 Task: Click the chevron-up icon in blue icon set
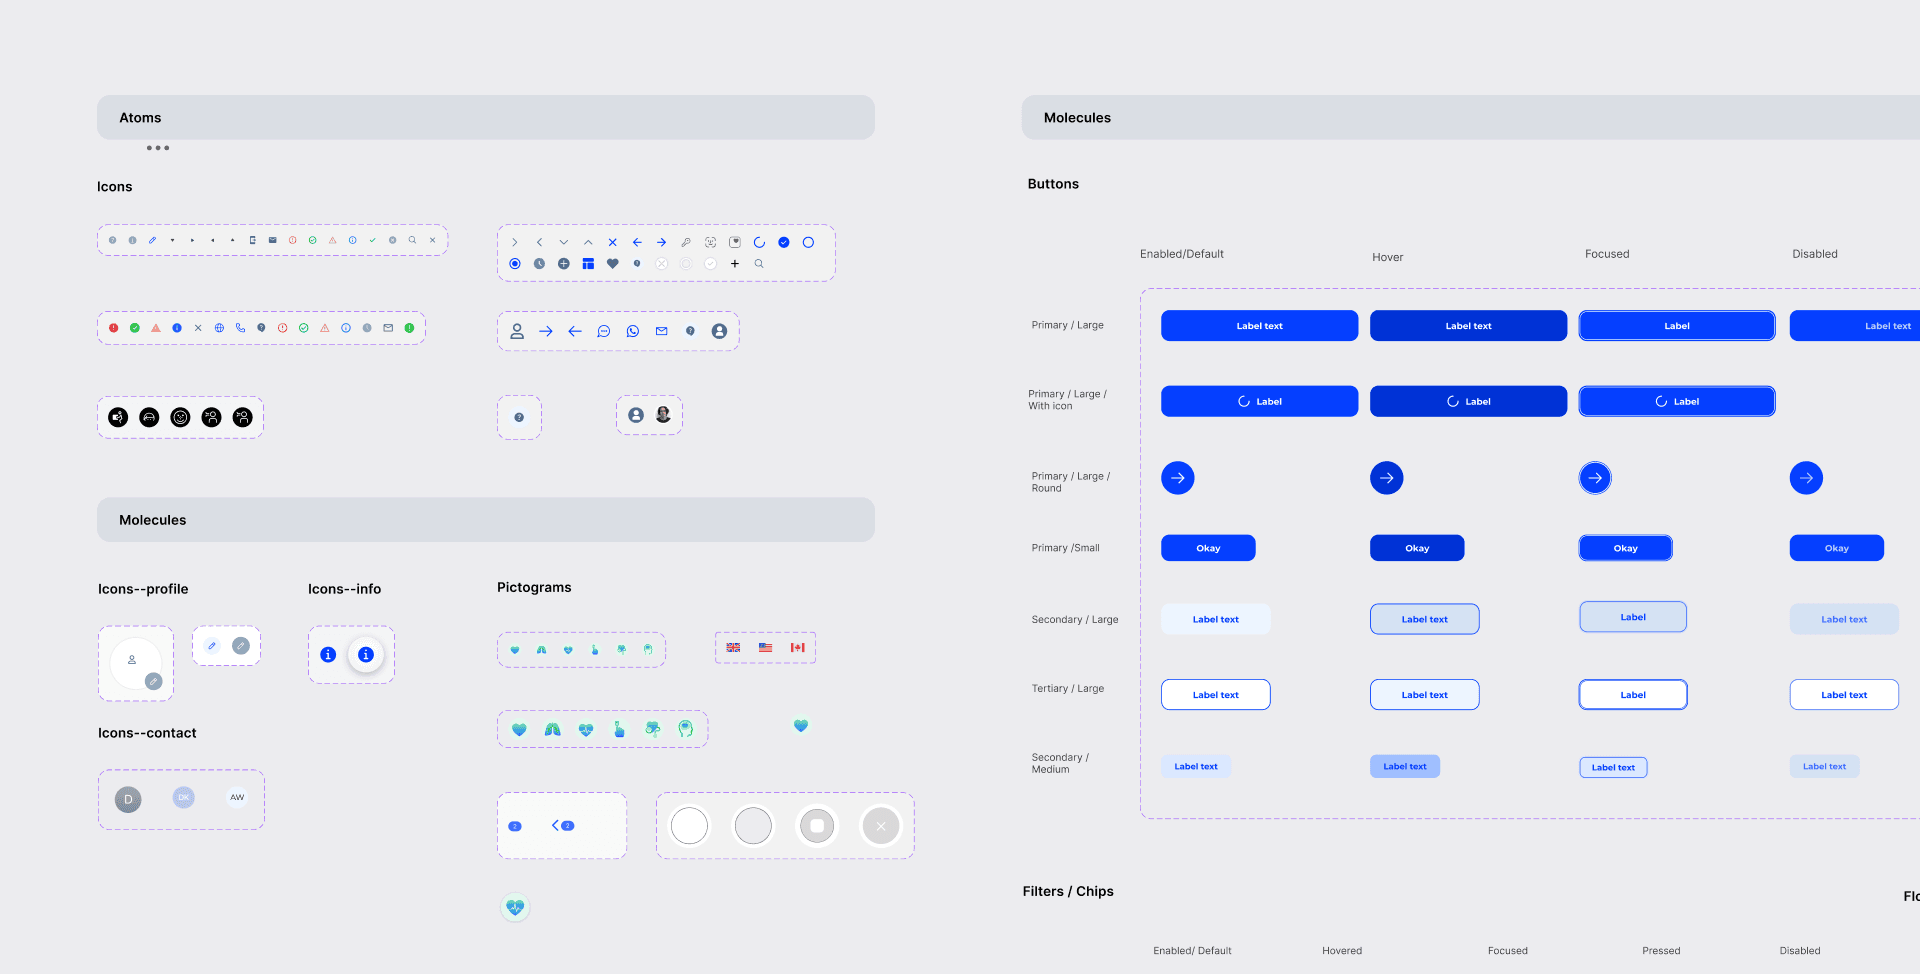[x=588, y=242]
